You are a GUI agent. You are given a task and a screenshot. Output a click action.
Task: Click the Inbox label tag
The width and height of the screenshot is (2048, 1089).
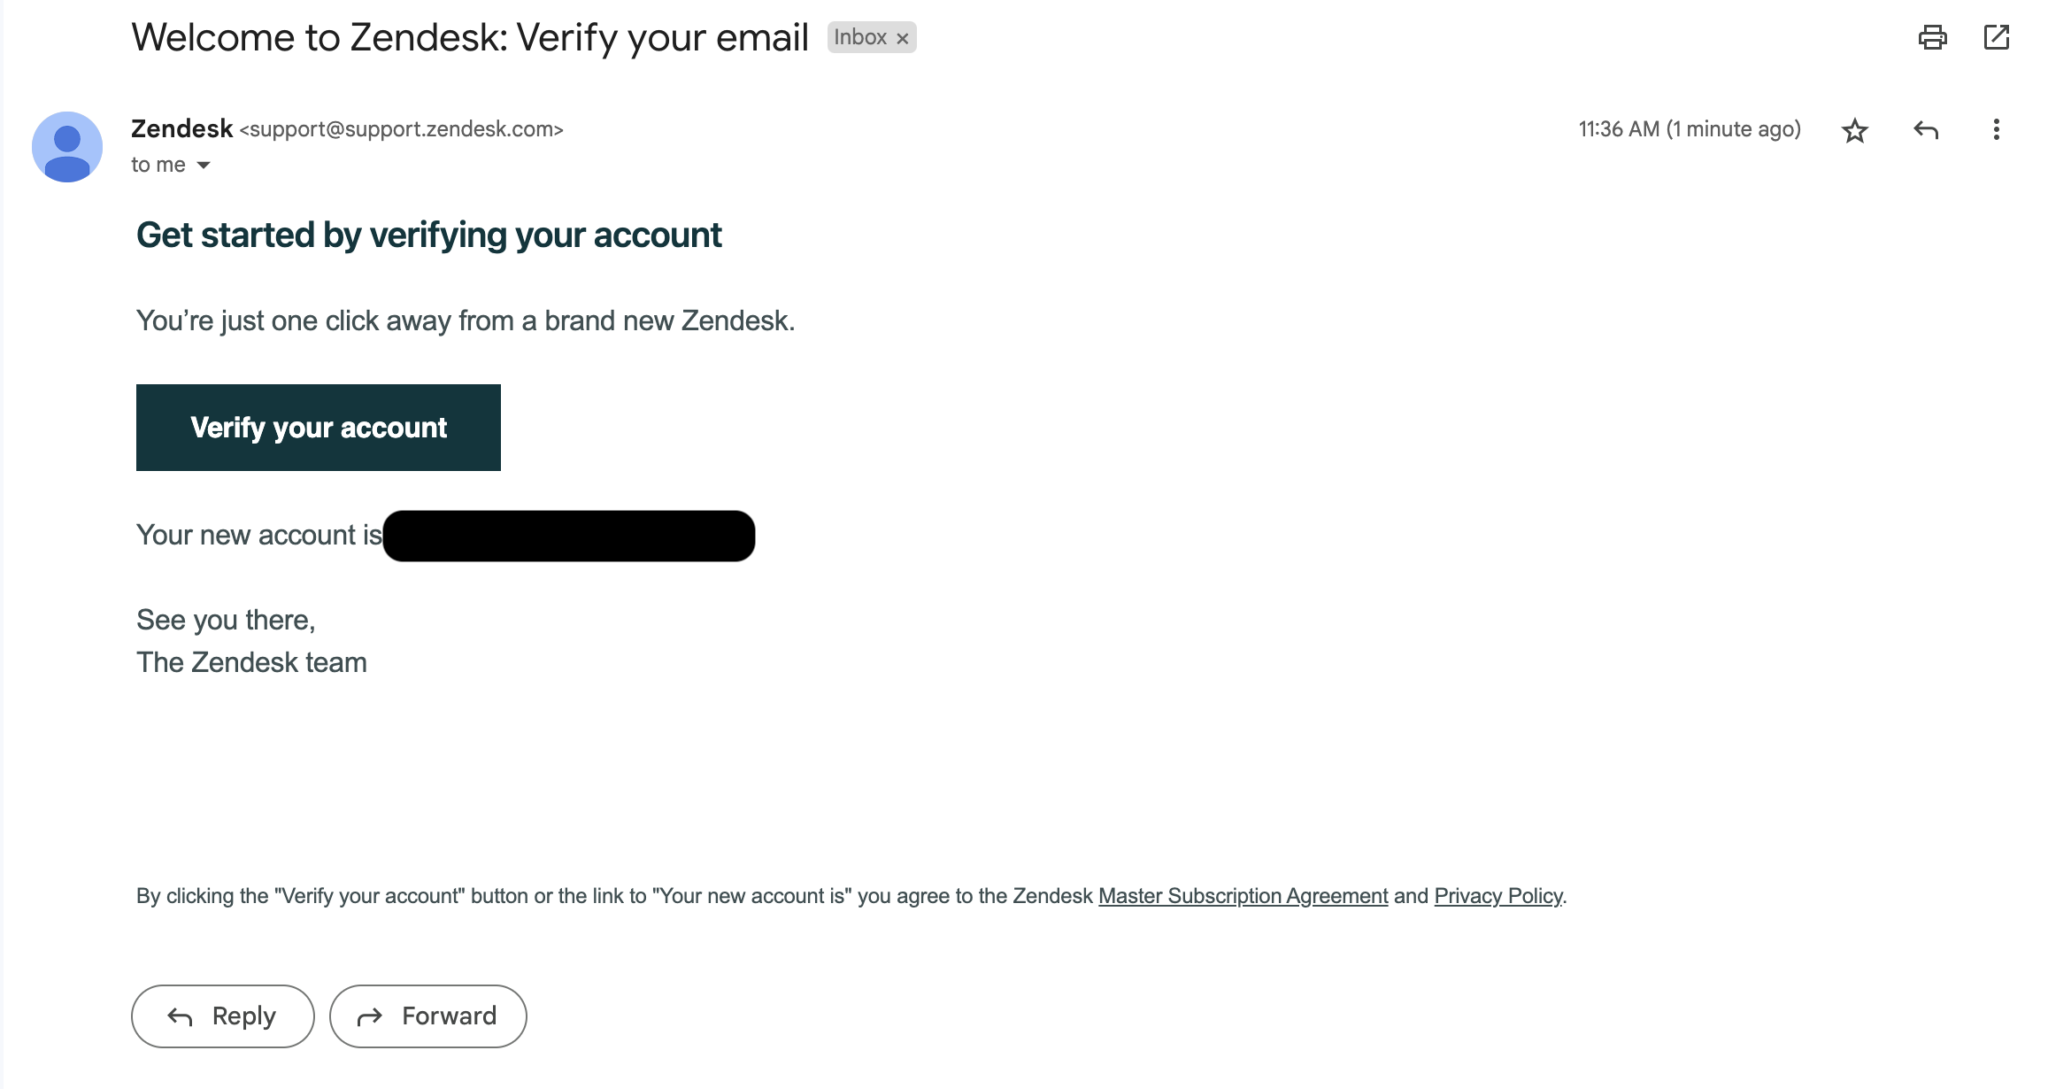pyautogui.click(x=862, y=37)
